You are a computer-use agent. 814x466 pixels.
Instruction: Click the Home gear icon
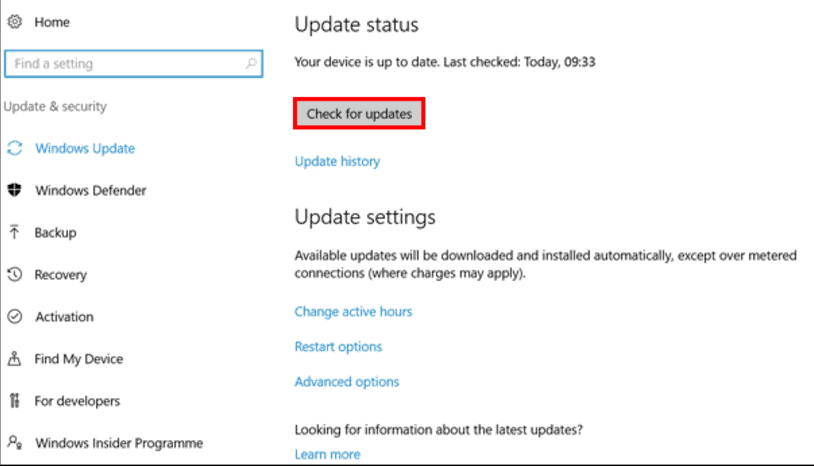click(15, 22)
